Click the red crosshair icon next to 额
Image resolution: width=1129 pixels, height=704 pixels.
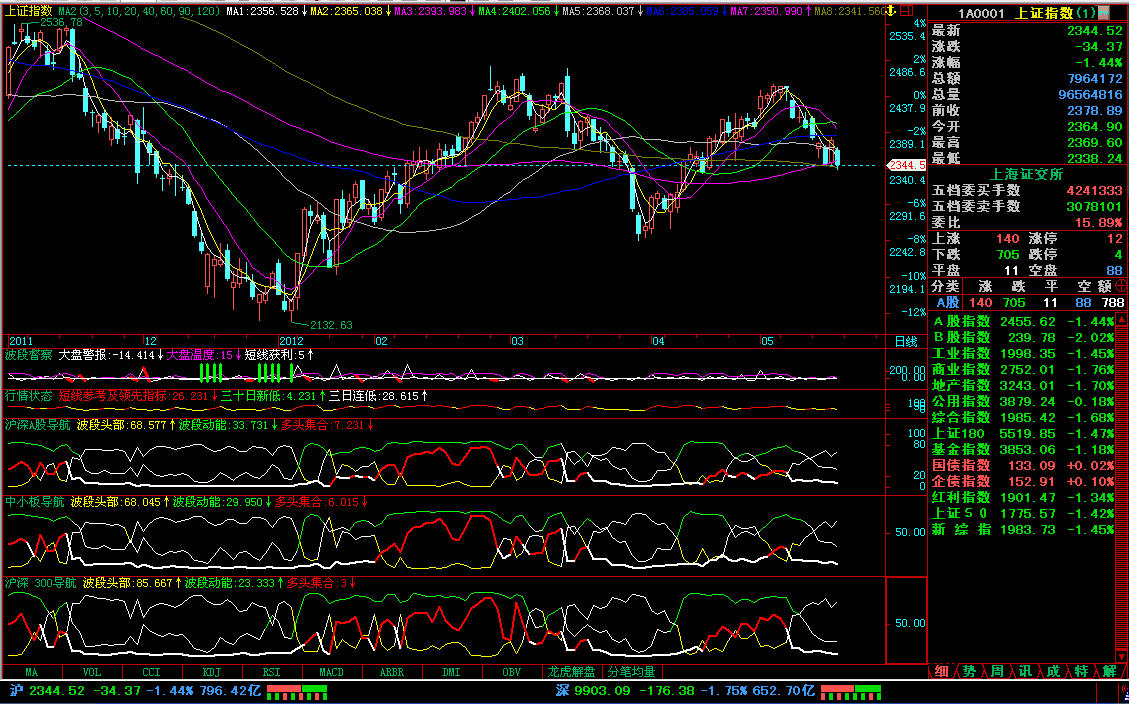coord(1120,286)
